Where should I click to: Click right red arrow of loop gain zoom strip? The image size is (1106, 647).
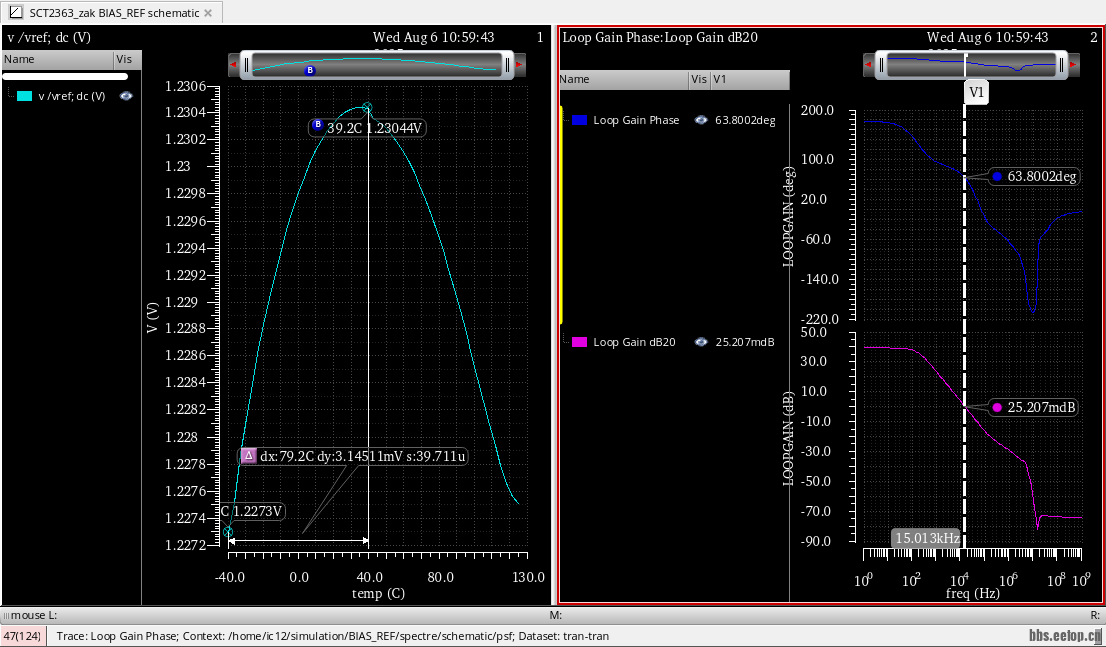pyautogui.click(x=1074, y=65)
